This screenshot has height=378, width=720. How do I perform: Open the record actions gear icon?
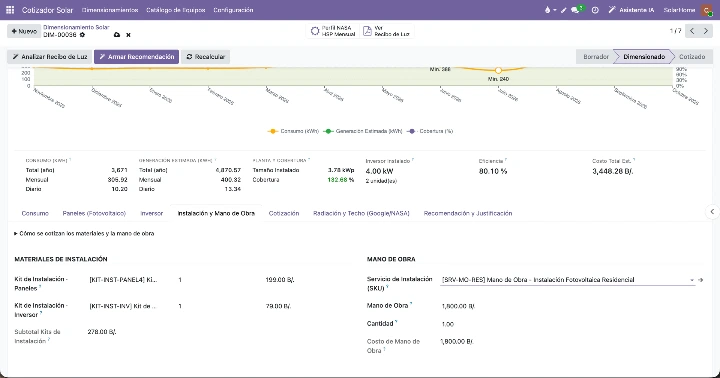(82, 35)
